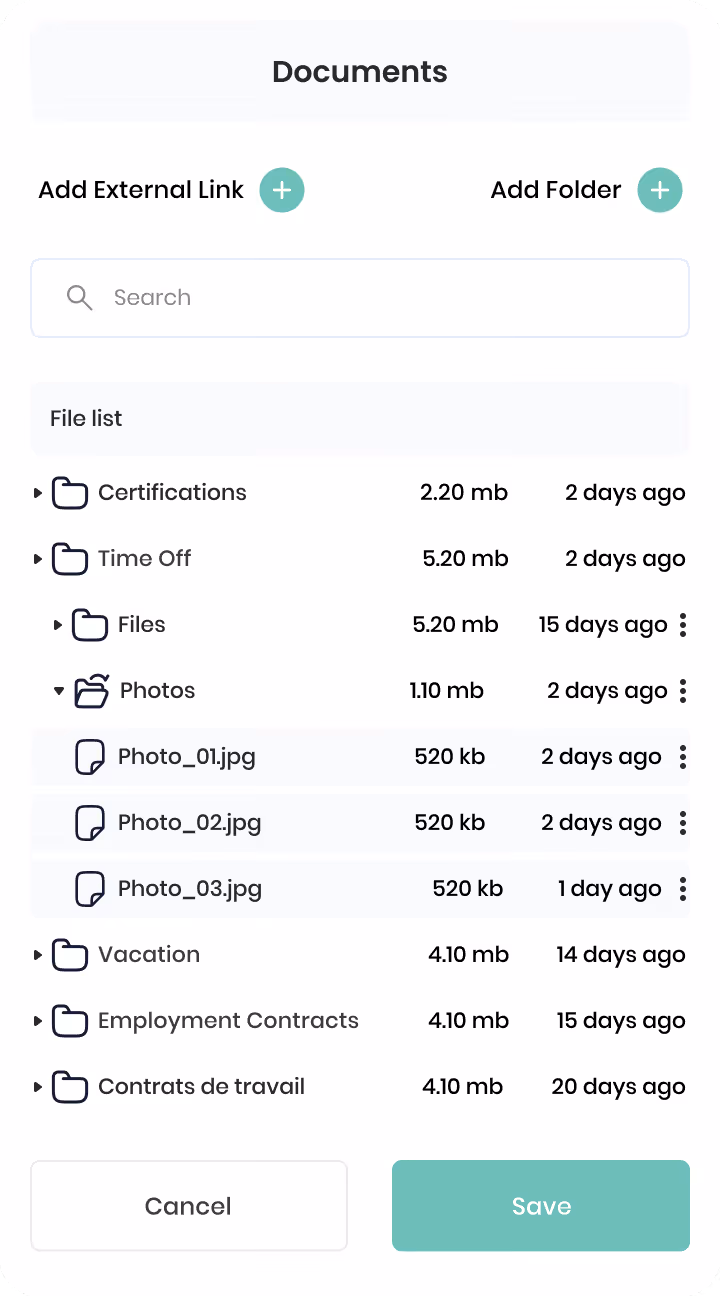
Task: Click the 2 days ago date of Certifications
Action: click(626, 493)
